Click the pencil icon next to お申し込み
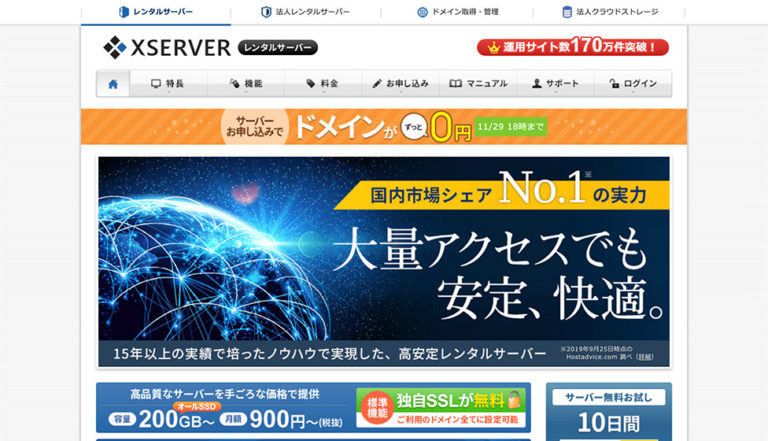Image resolution: width=768 pixels, height=441 pixels. (377, 83)
